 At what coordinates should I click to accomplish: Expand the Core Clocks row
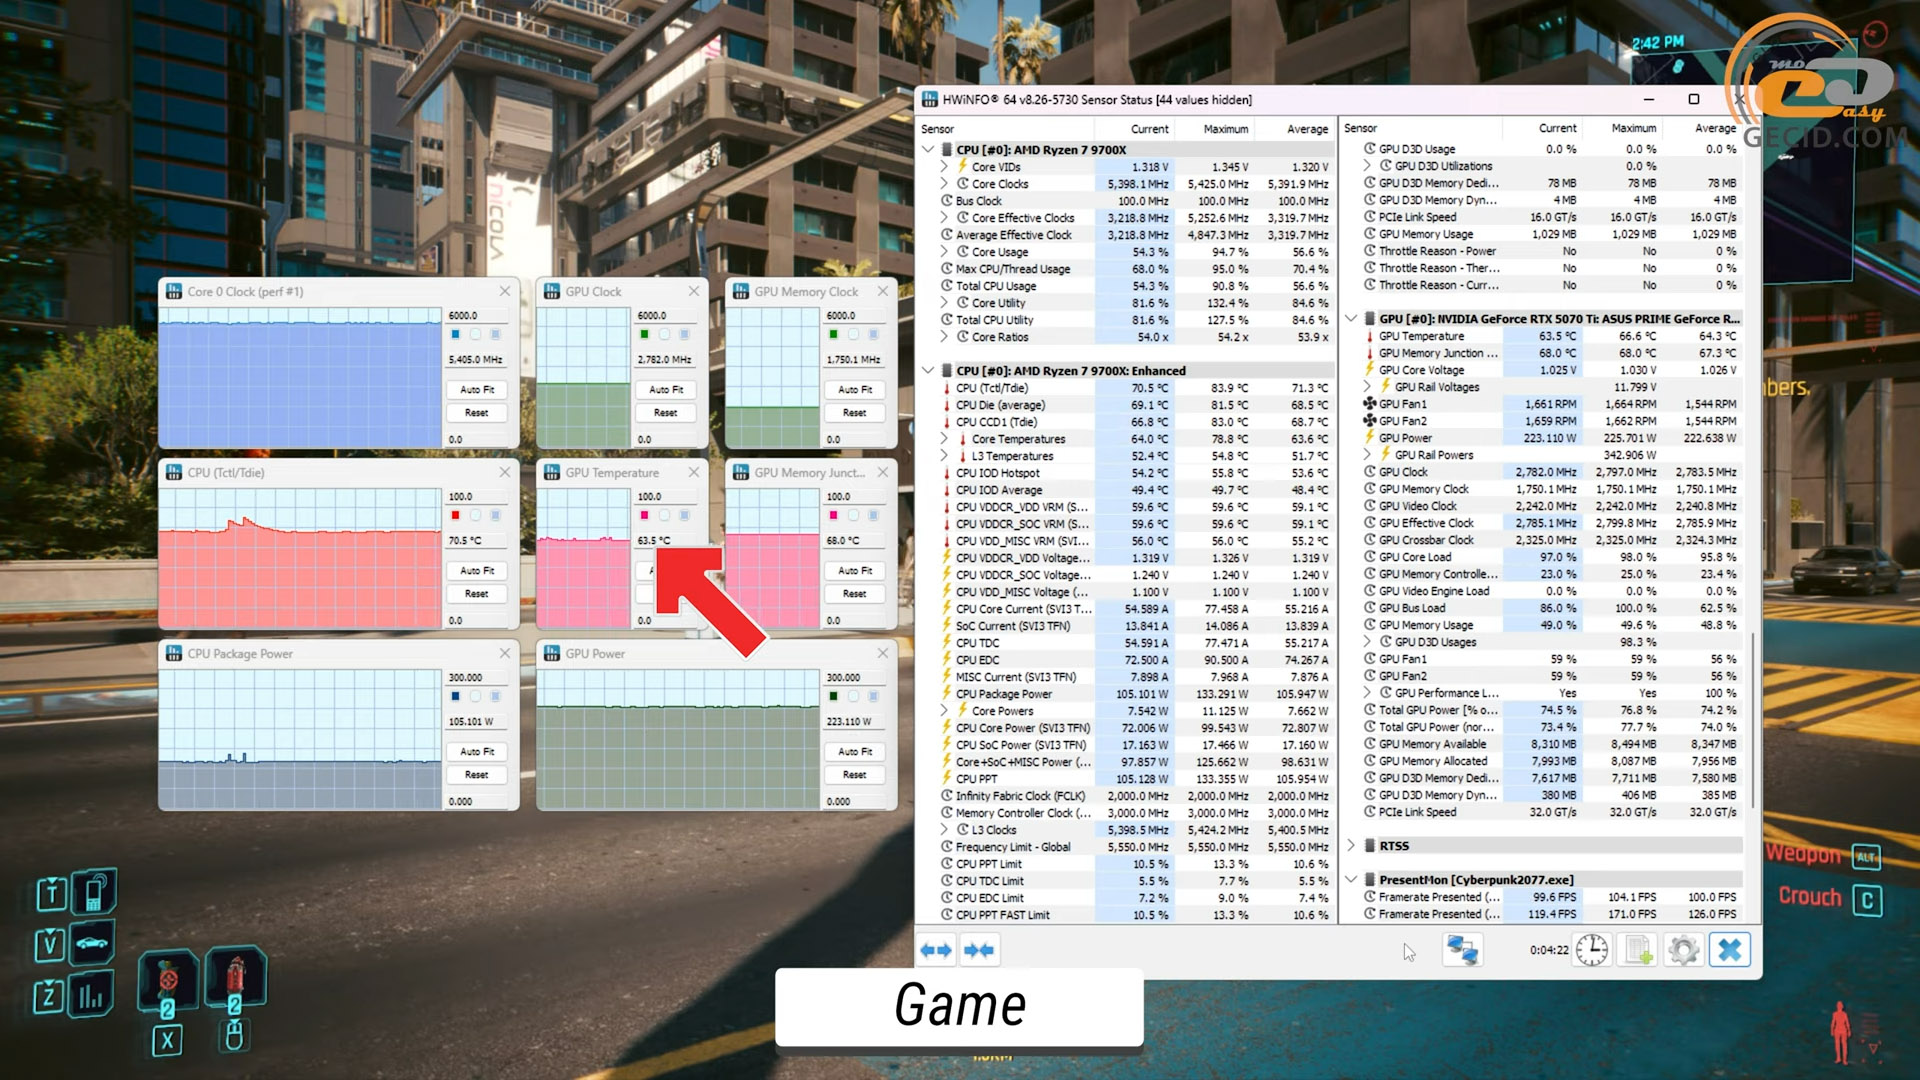944,183
